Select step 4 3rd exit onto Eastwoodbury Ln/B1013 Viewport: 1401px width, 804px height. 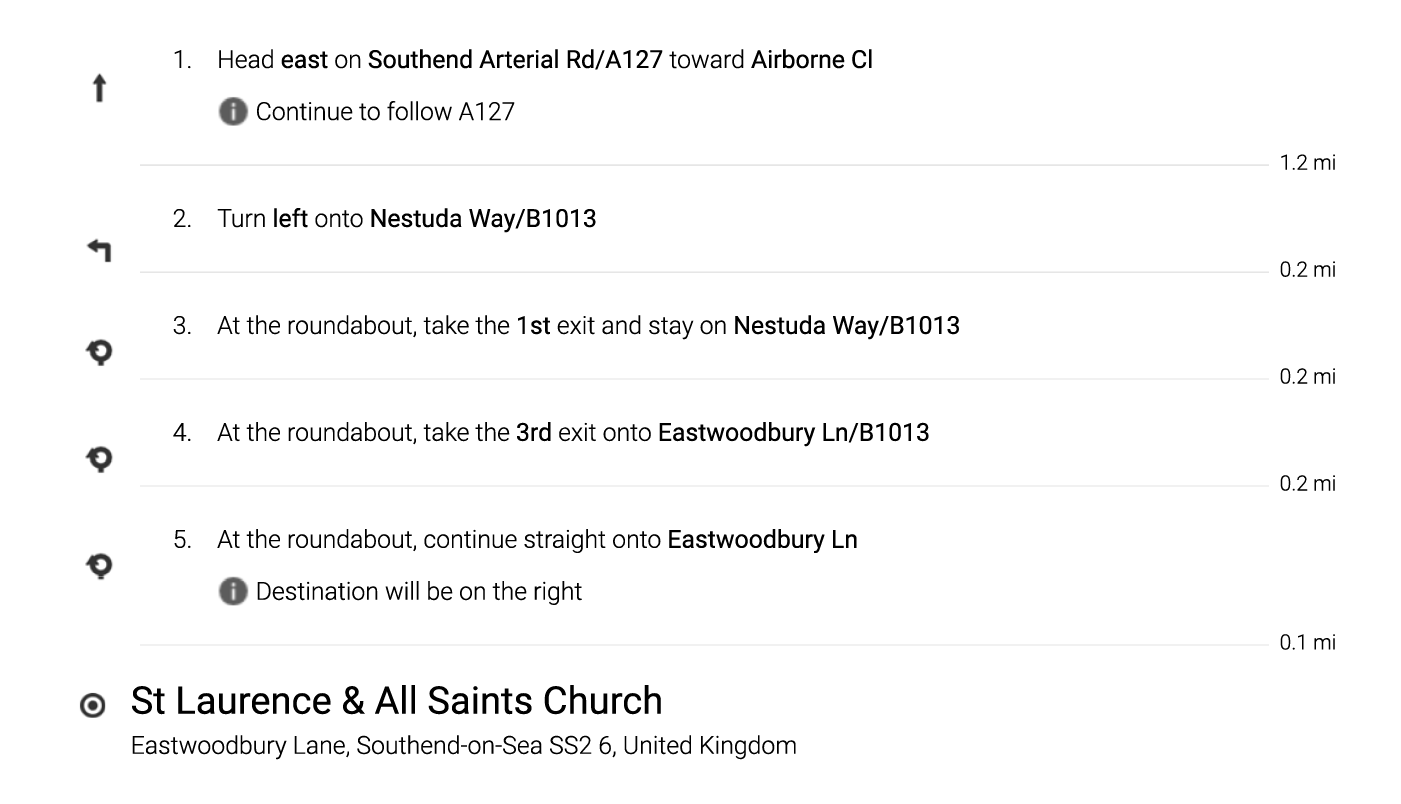[x=573, y=433]
